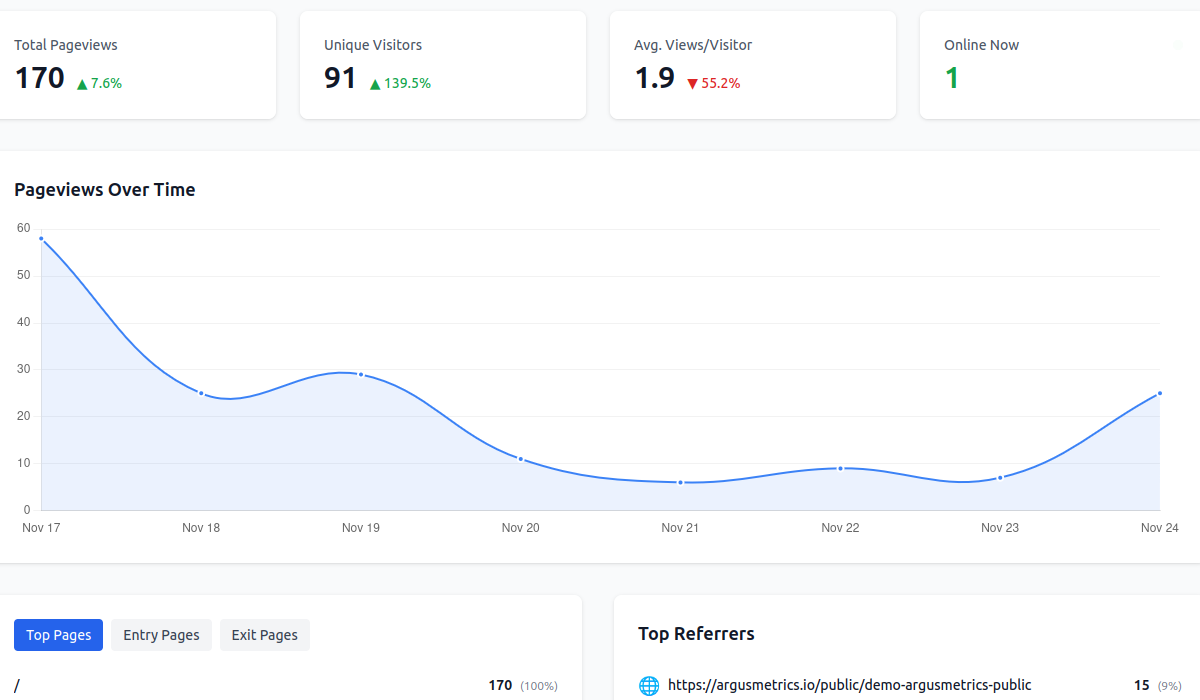Switch to the Entry Pages tab
1200x700 pixels.
(x=160, y=634)
